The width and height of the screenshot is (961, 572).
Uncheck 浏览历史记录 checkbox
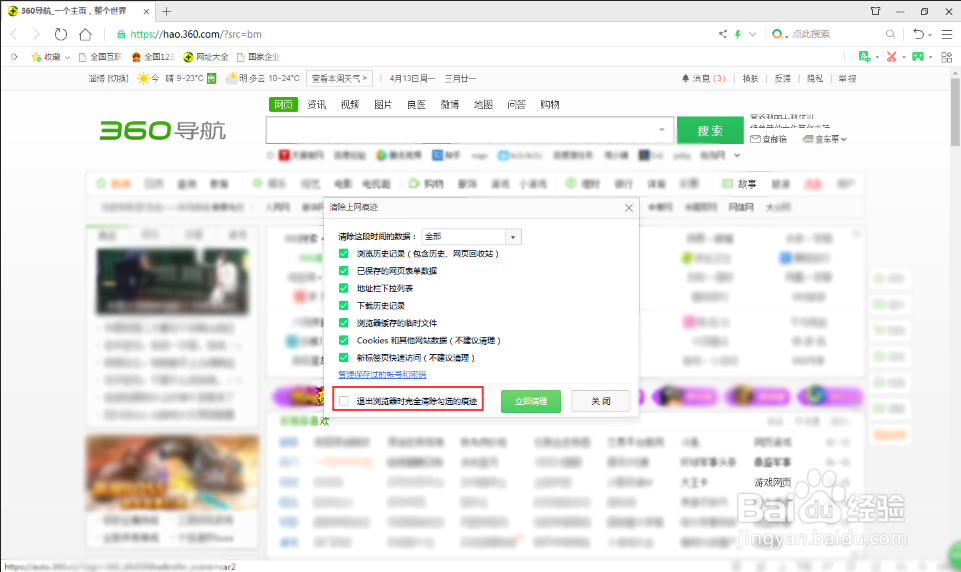coord(343,253)
